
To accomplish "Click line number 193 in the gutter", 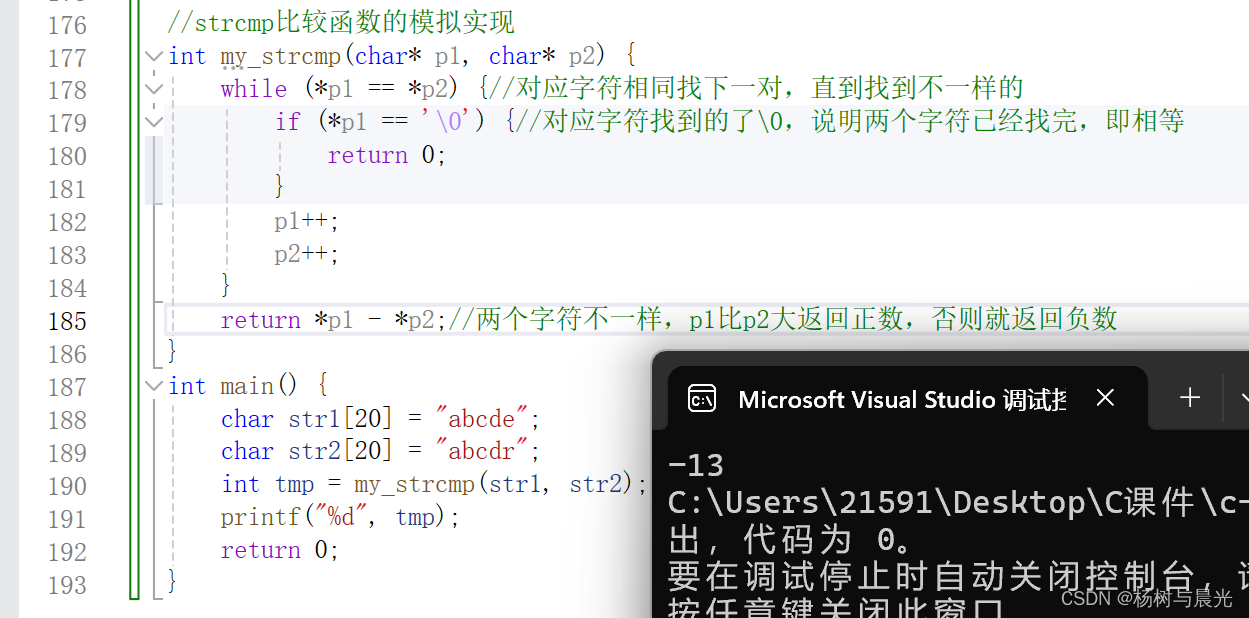I will pos(67,585).
